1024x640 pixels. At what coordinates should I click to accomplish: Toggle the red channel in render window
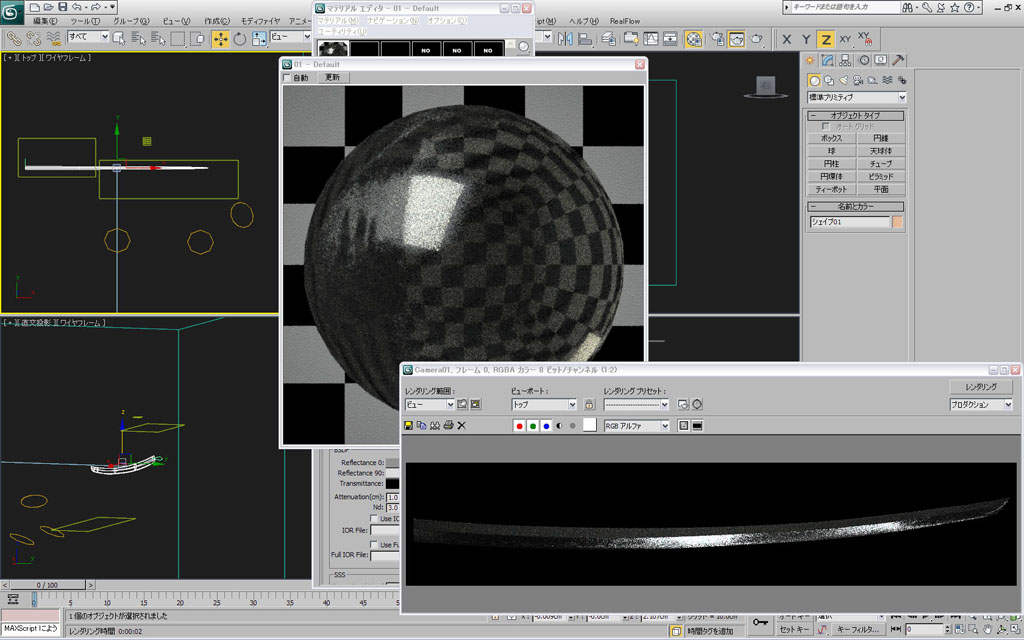(519, 425)
